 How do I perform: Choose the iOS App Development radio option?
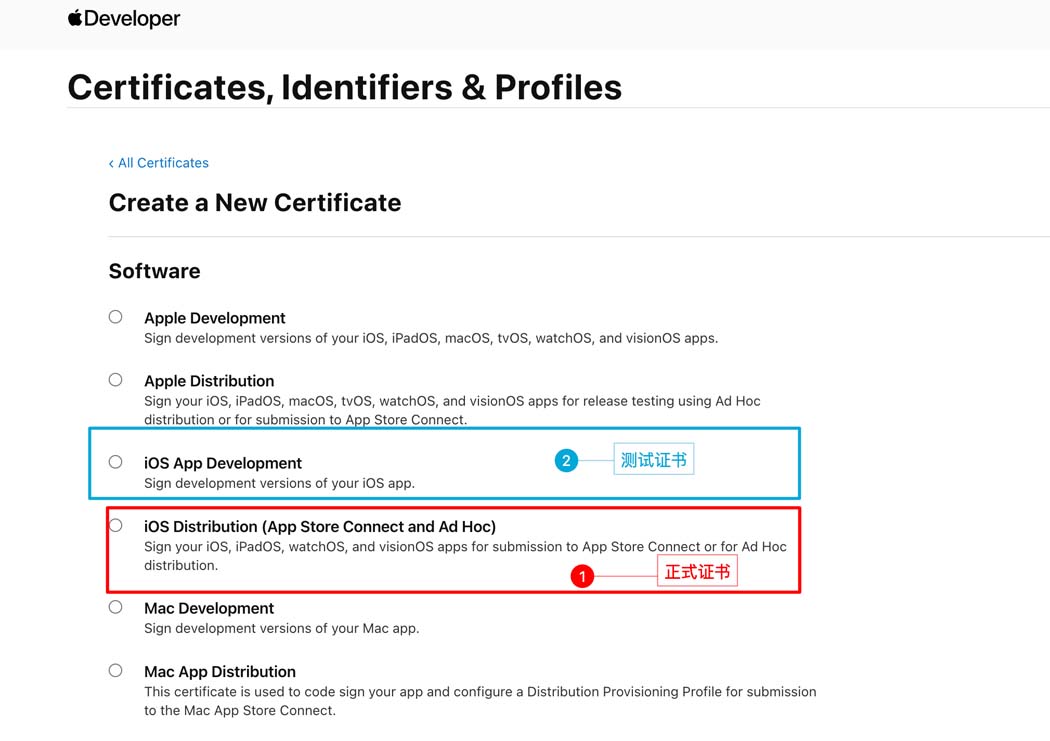116,462
